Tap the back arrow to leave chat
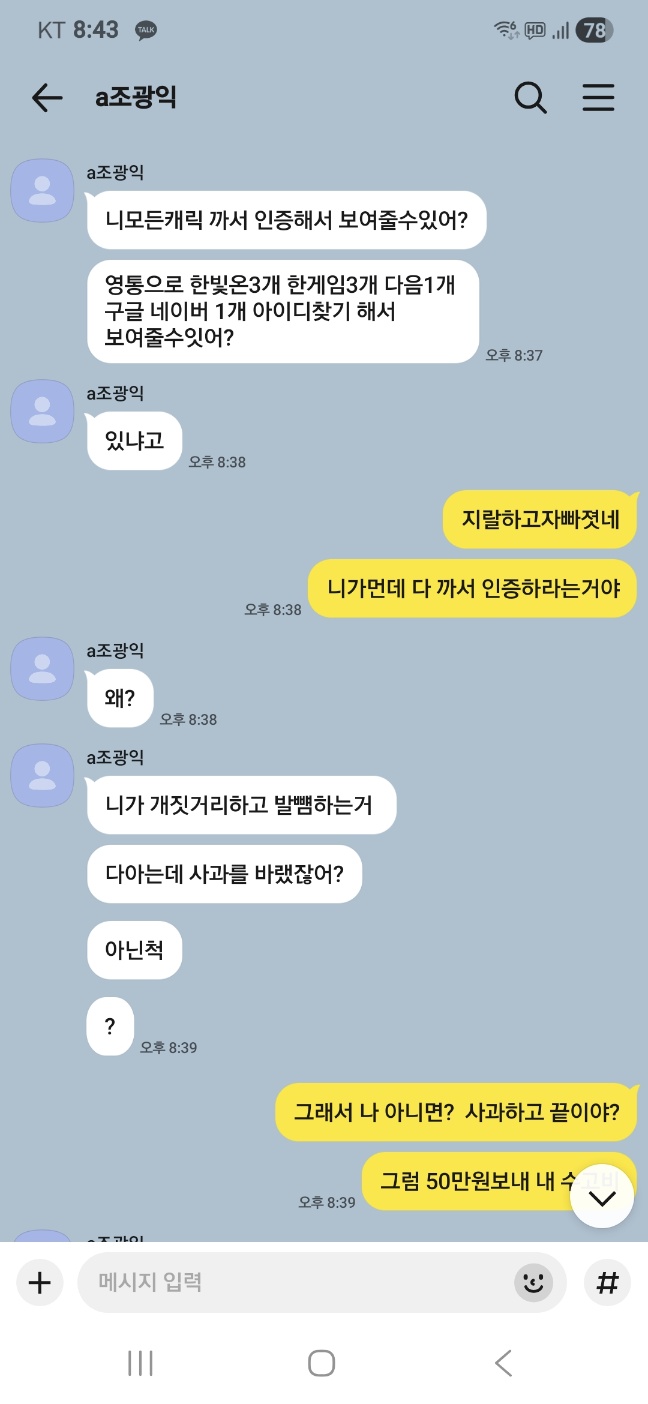Viewport: 648px width, 1404px height. 47,97
